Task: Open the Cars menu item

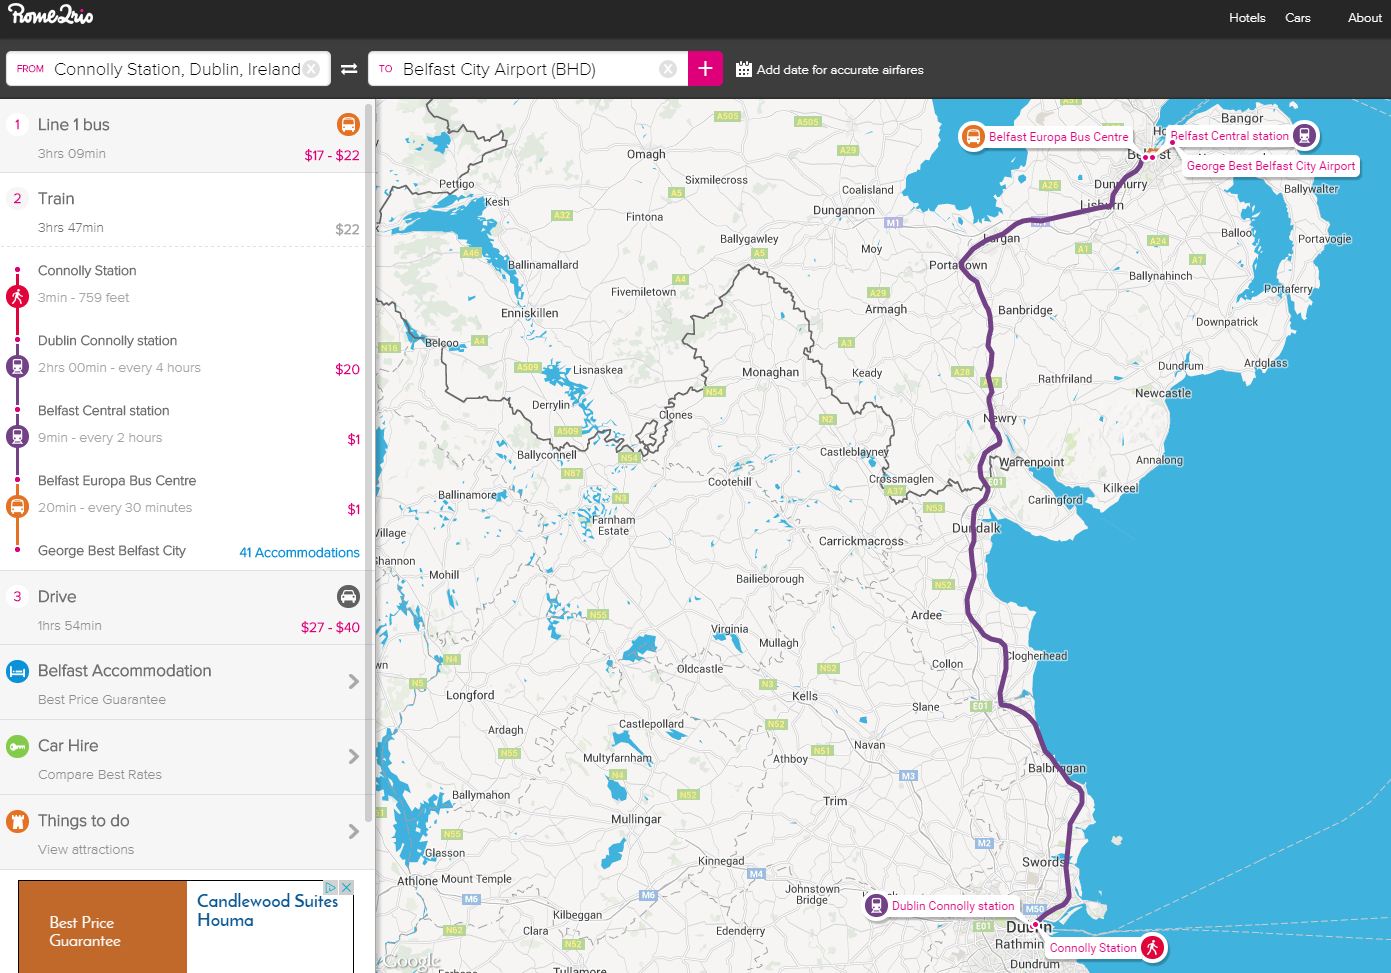Action: pyautogui.click(x=1297, y=18)
